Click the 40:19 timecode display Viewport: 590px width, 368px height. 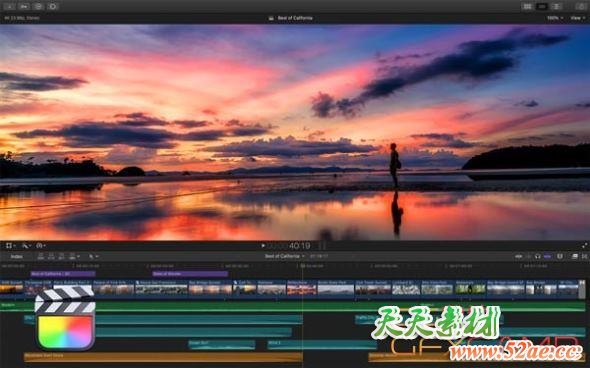point(300,246)
